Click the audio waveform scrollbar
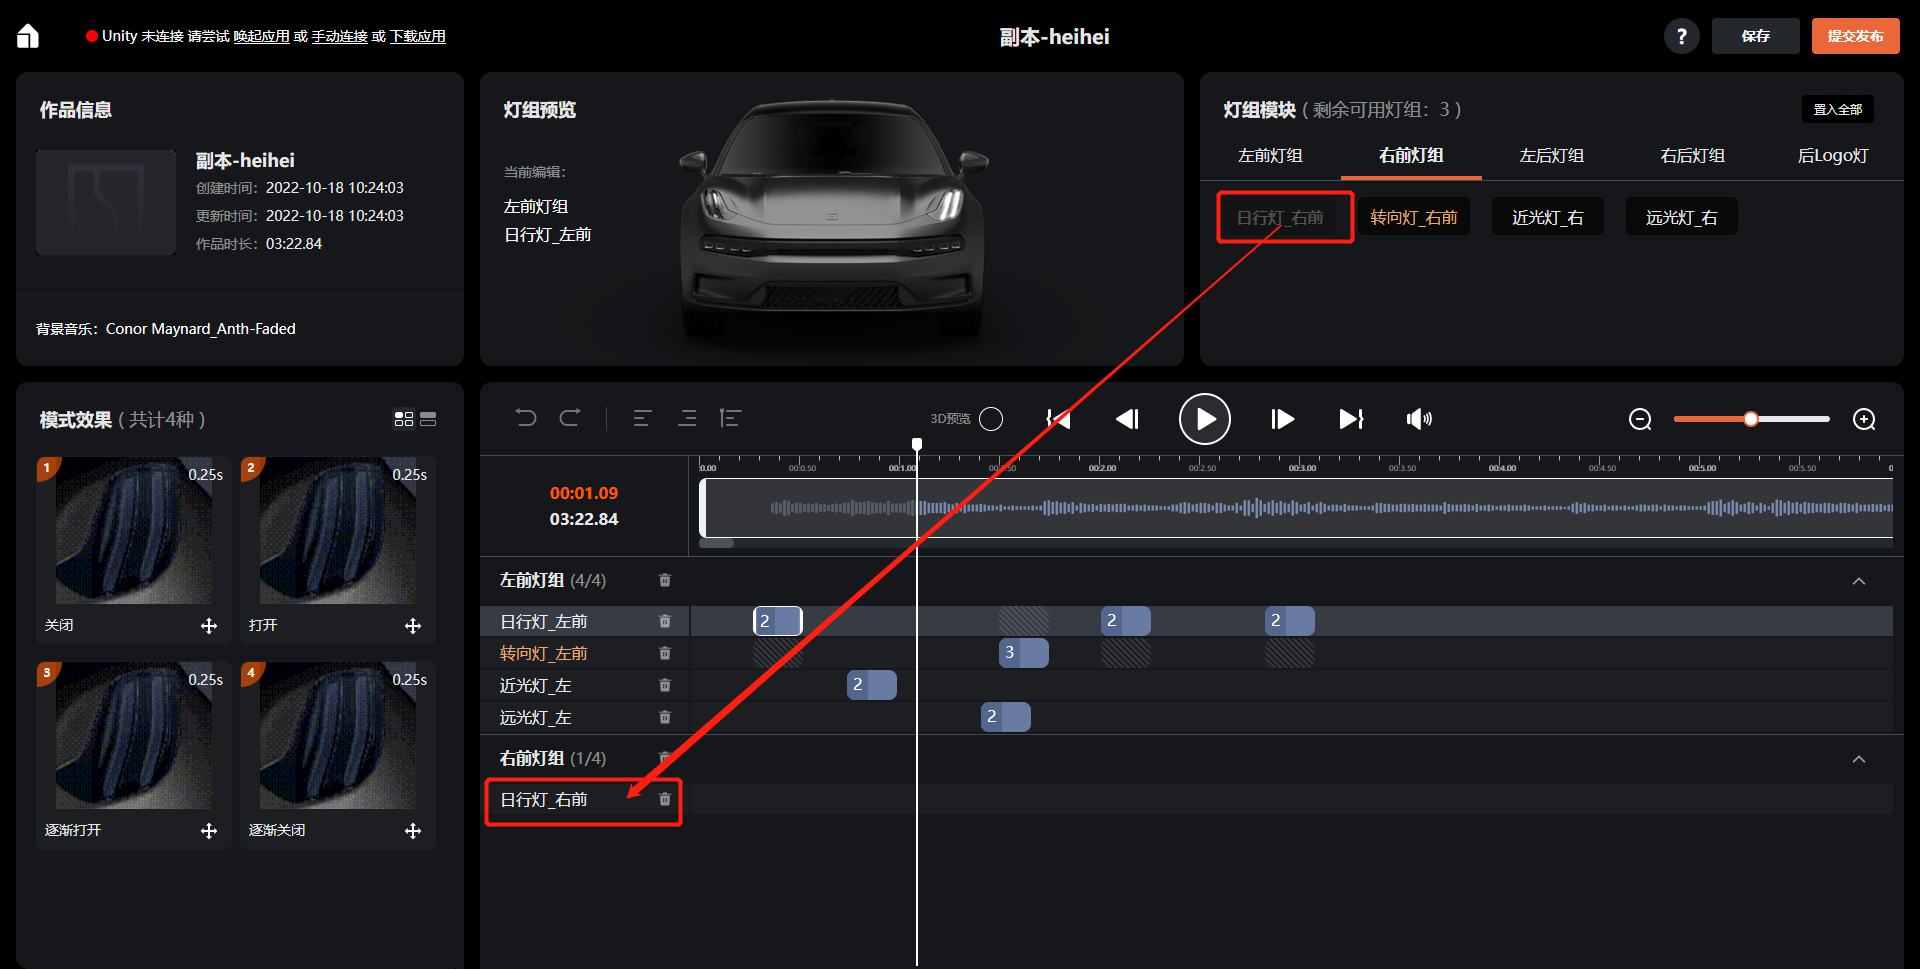 point(717,543)
